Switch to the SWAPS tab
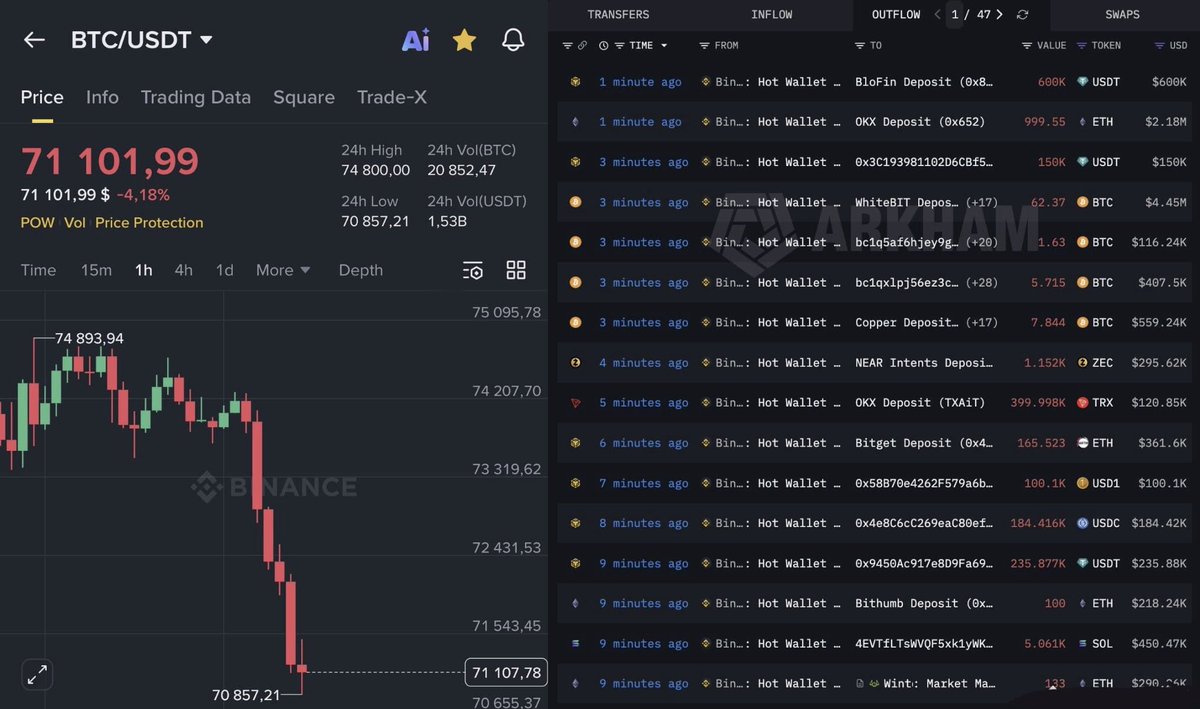The height and width of the screenshot is (709, 1200). click(x=1122, y=14)
